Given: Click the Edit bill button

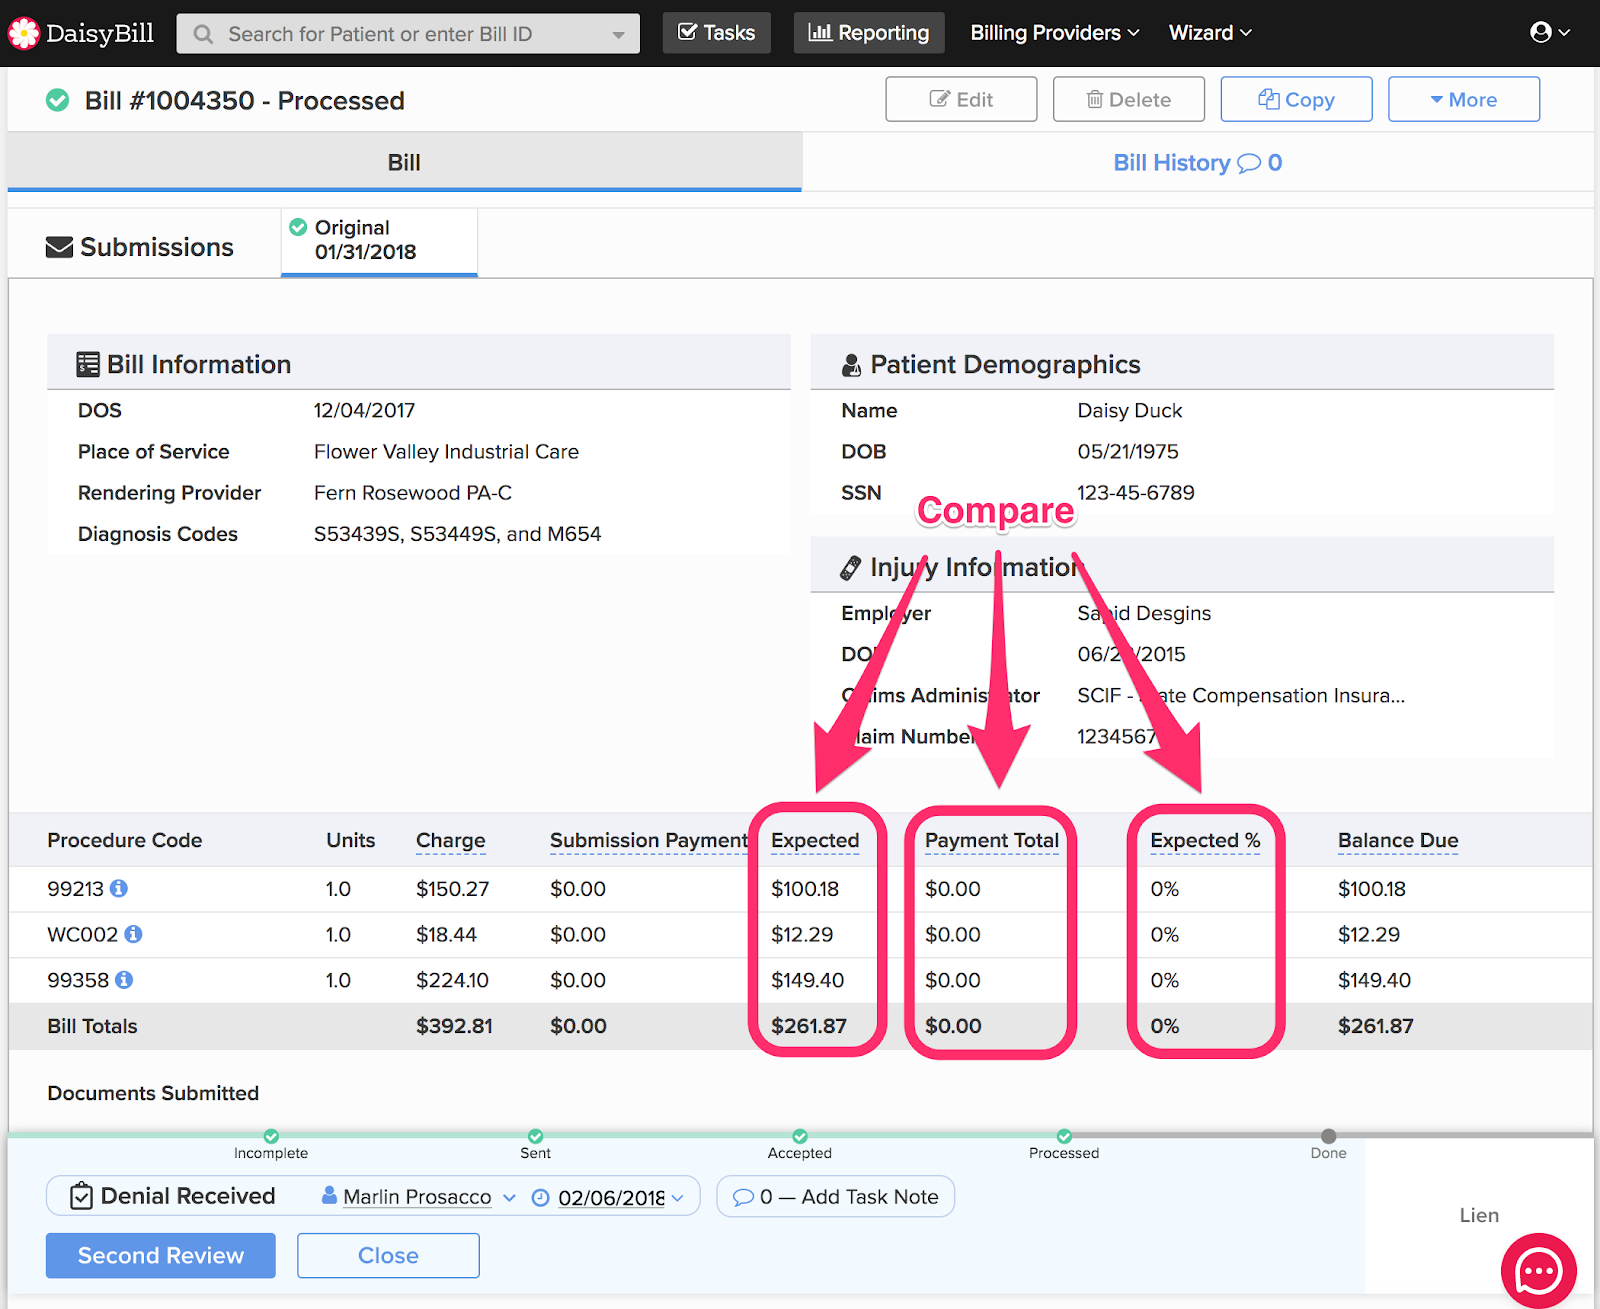Looking at the screenshot, I should [x=961, y=99].
